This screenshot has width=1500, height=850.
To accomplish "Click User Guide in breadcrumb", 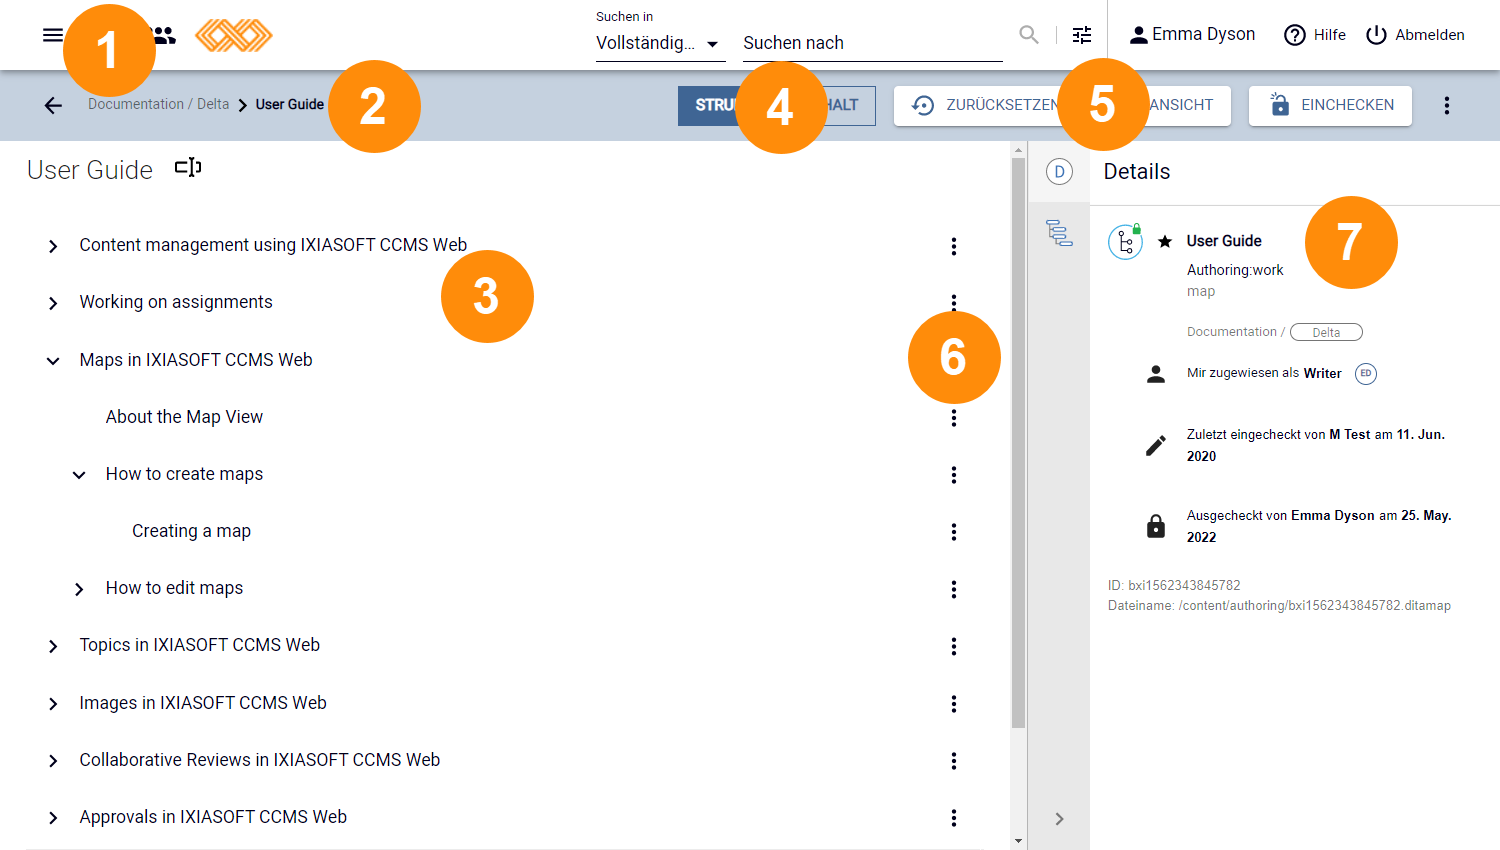I will pos(290,104).
